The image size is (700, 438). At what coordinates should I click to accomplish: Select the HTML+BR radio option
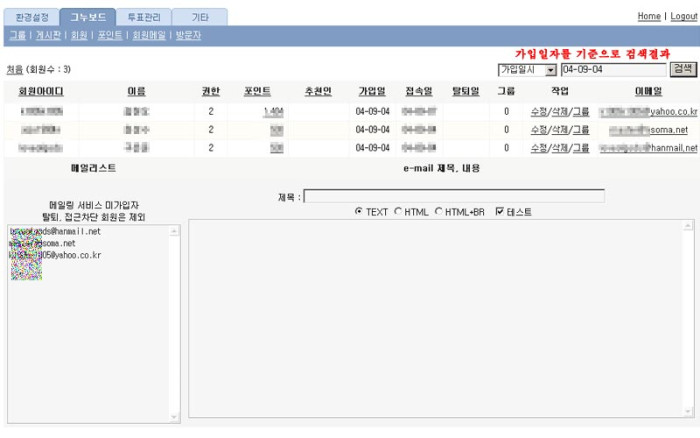tap(439, 212)
